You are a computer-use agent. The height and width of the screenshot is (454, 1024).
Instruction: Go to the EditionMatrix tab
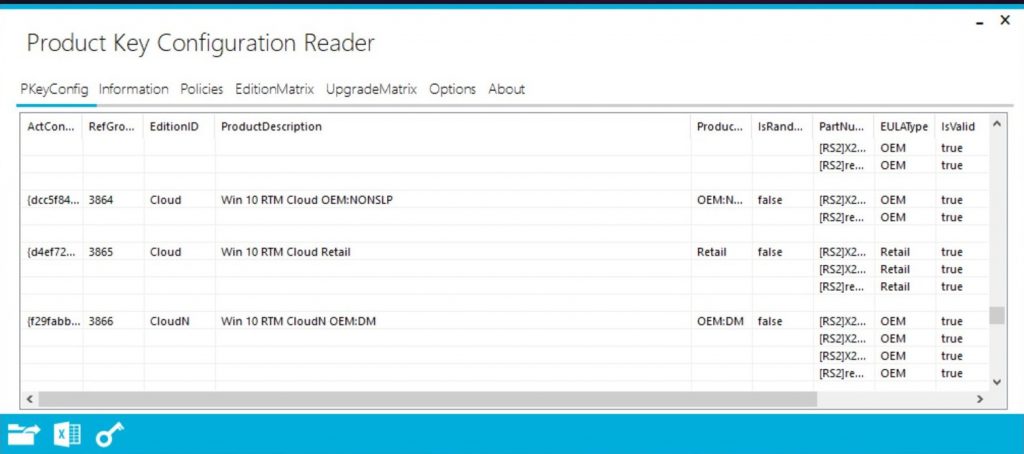pos(274,89)
